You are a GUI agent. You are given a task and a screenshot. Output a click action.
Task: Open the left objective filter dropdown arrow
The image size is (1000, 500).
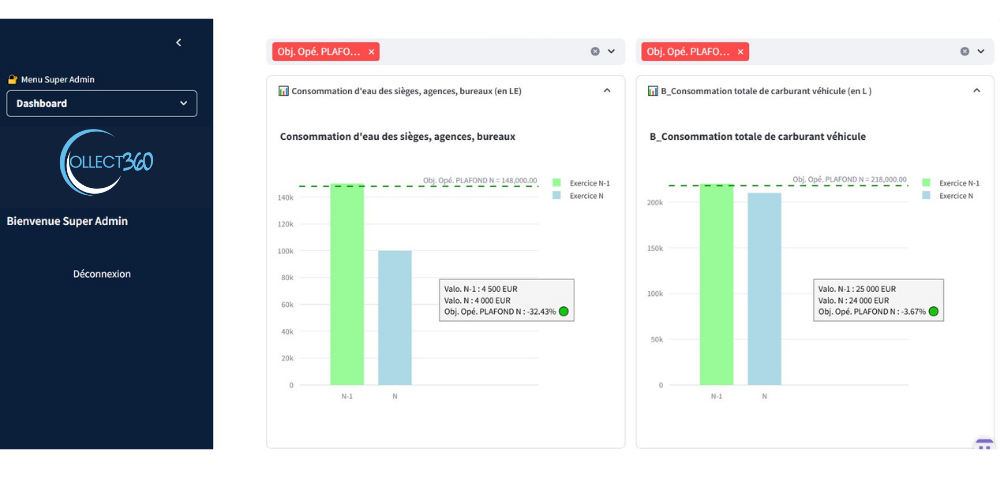611,52
